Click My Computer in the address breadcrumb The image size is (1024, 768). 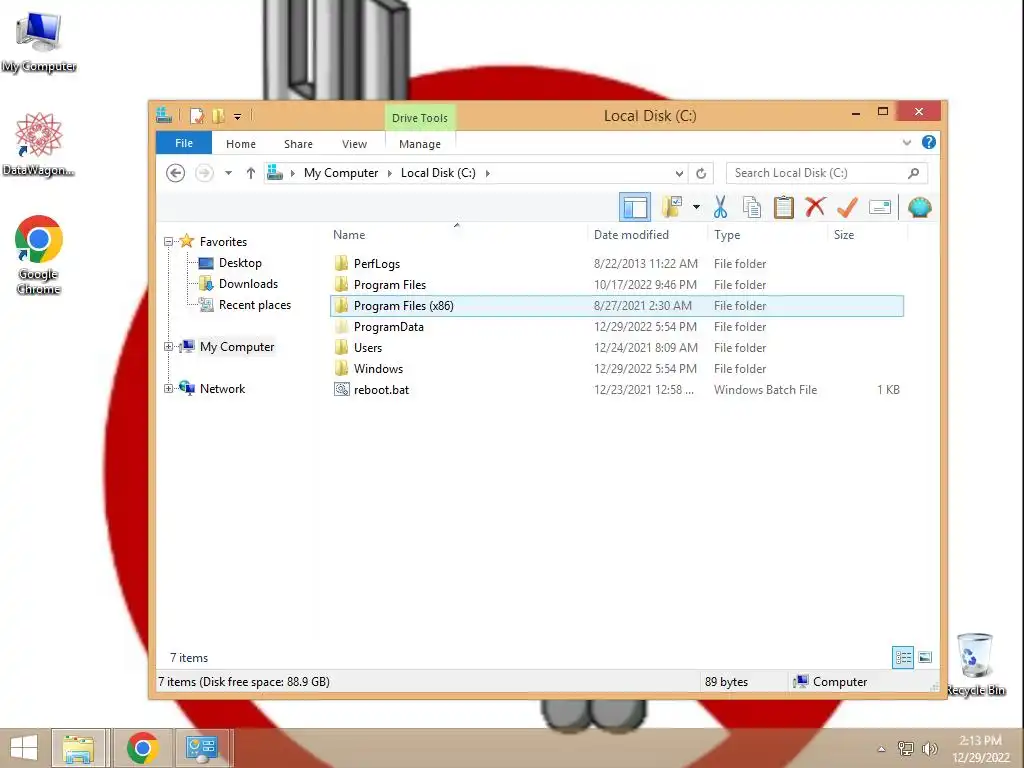(x=341, y=173)
